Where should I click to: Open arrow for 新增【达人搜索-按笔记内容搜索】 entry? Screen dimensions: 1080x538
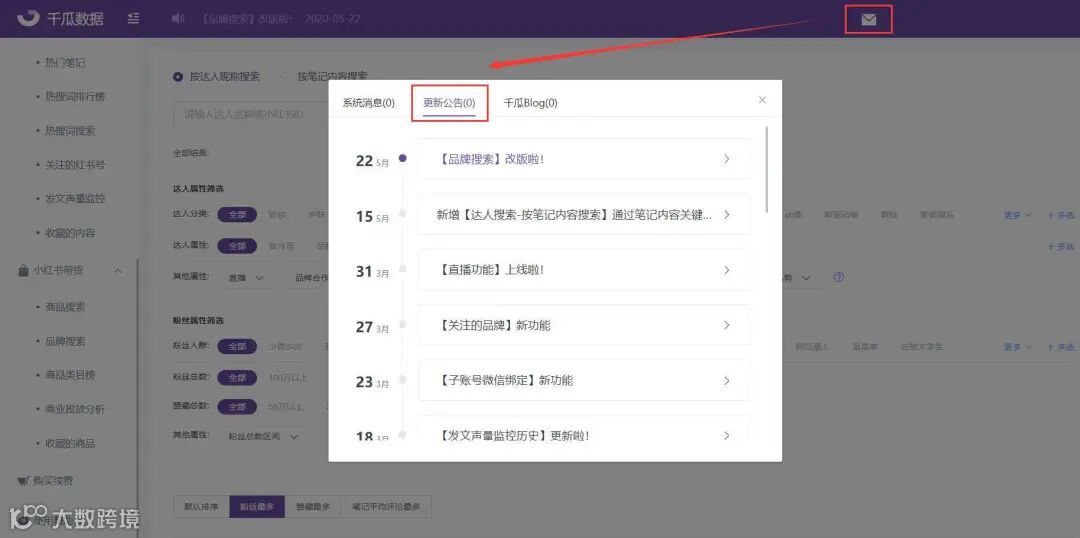point(726,214)
